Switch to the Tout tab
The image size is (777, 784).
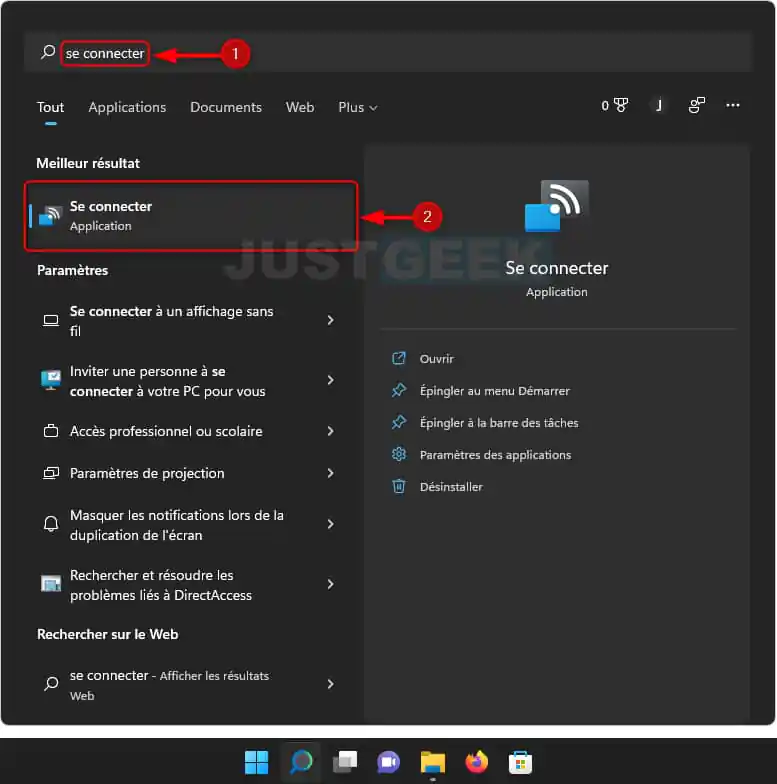(50, 107)
